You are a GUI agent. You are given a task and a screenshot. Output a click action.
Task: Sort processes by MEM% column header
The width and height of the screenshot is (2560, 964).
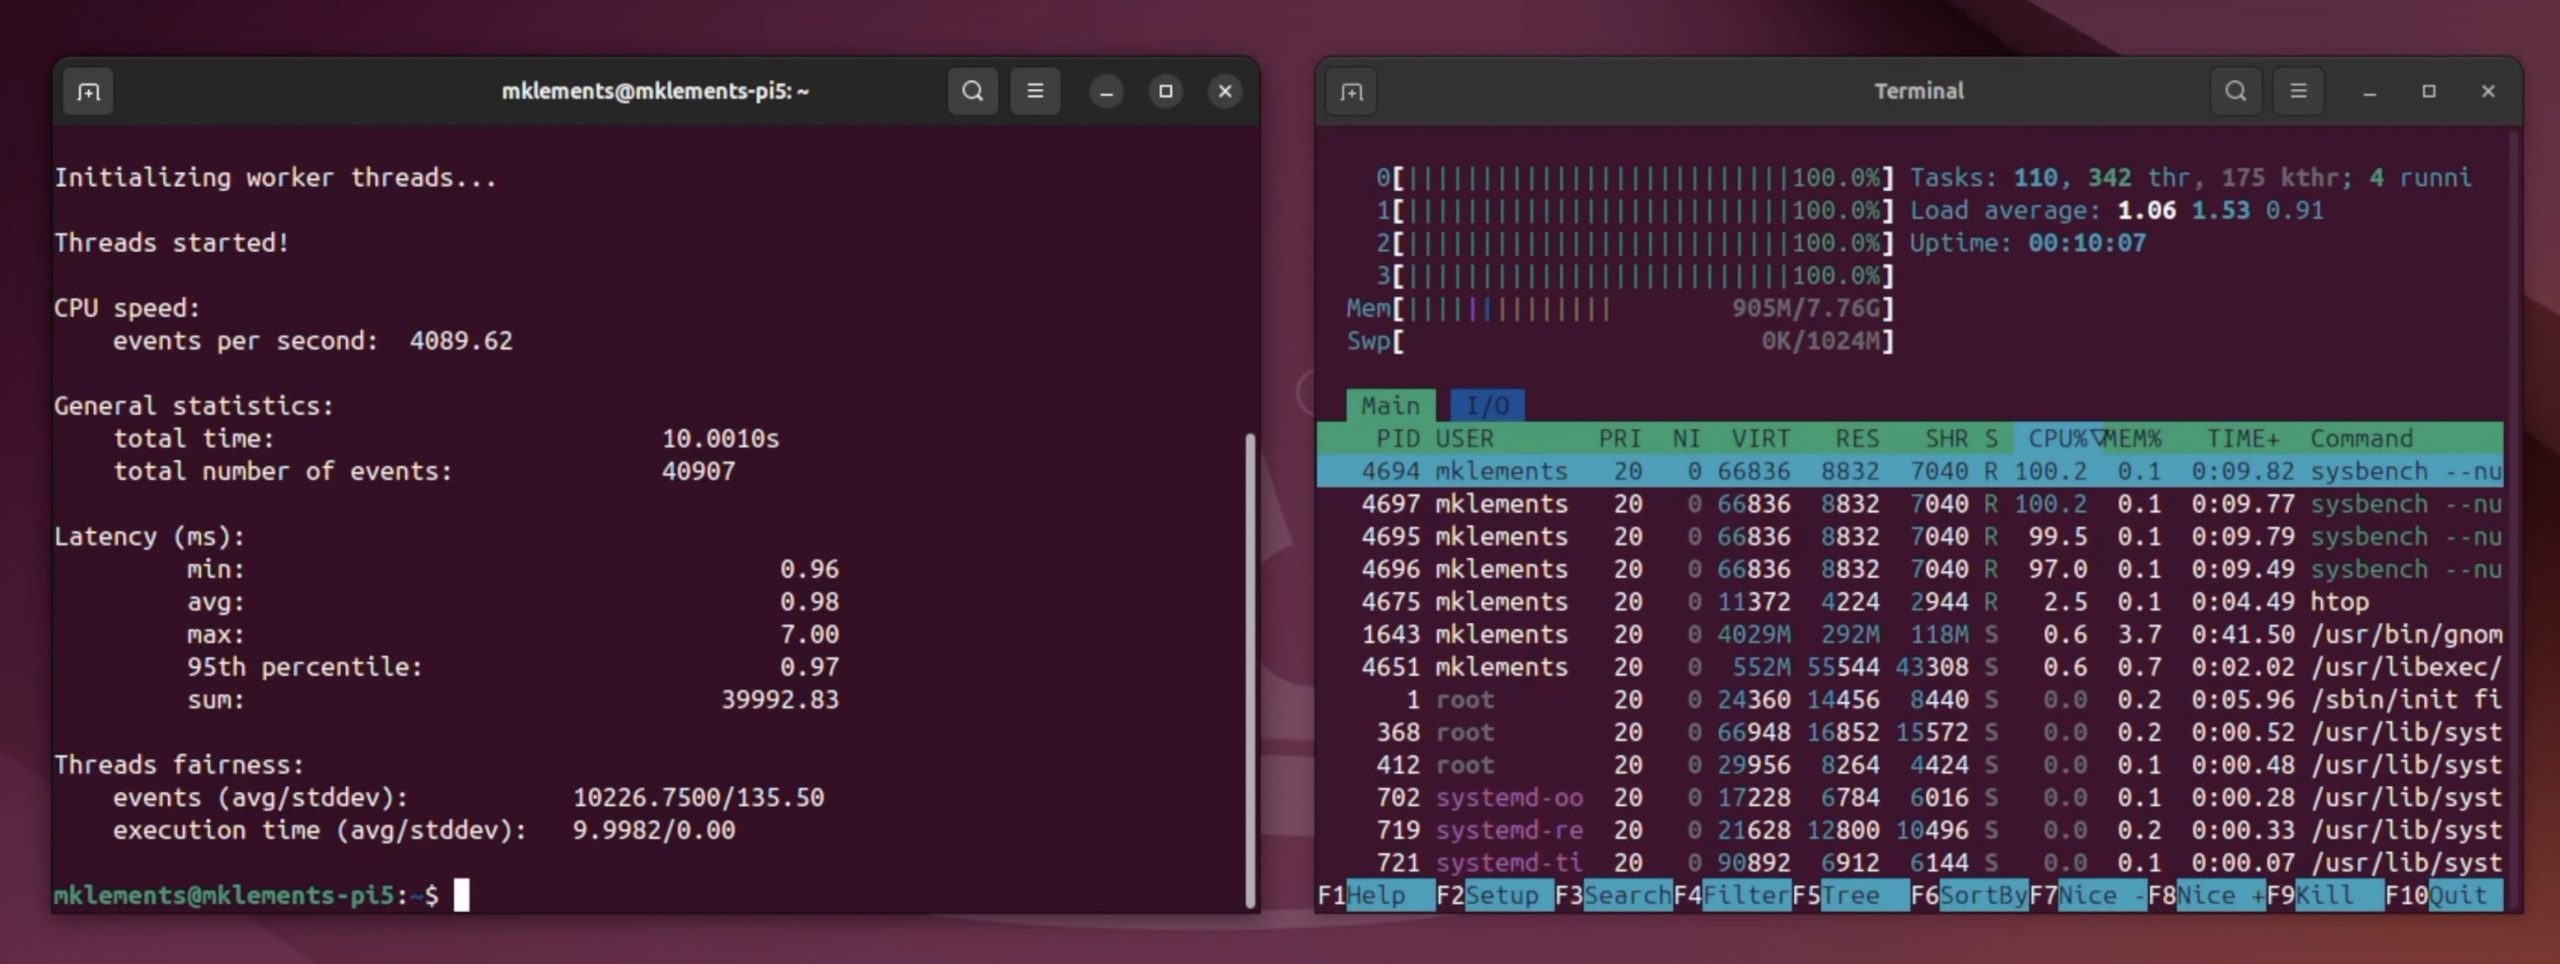tap(2135, 438)
